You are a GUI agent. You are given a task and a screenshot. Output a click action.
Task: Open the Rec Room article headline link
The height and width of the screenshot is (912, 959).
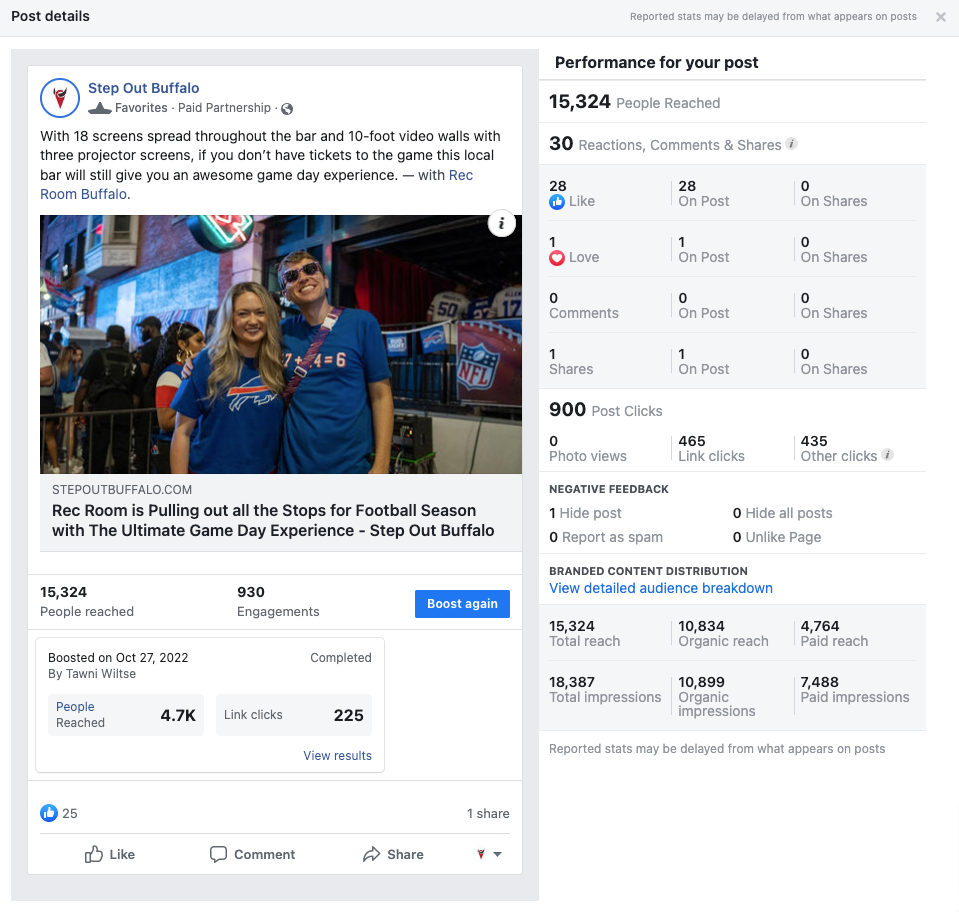coord(273,521)
